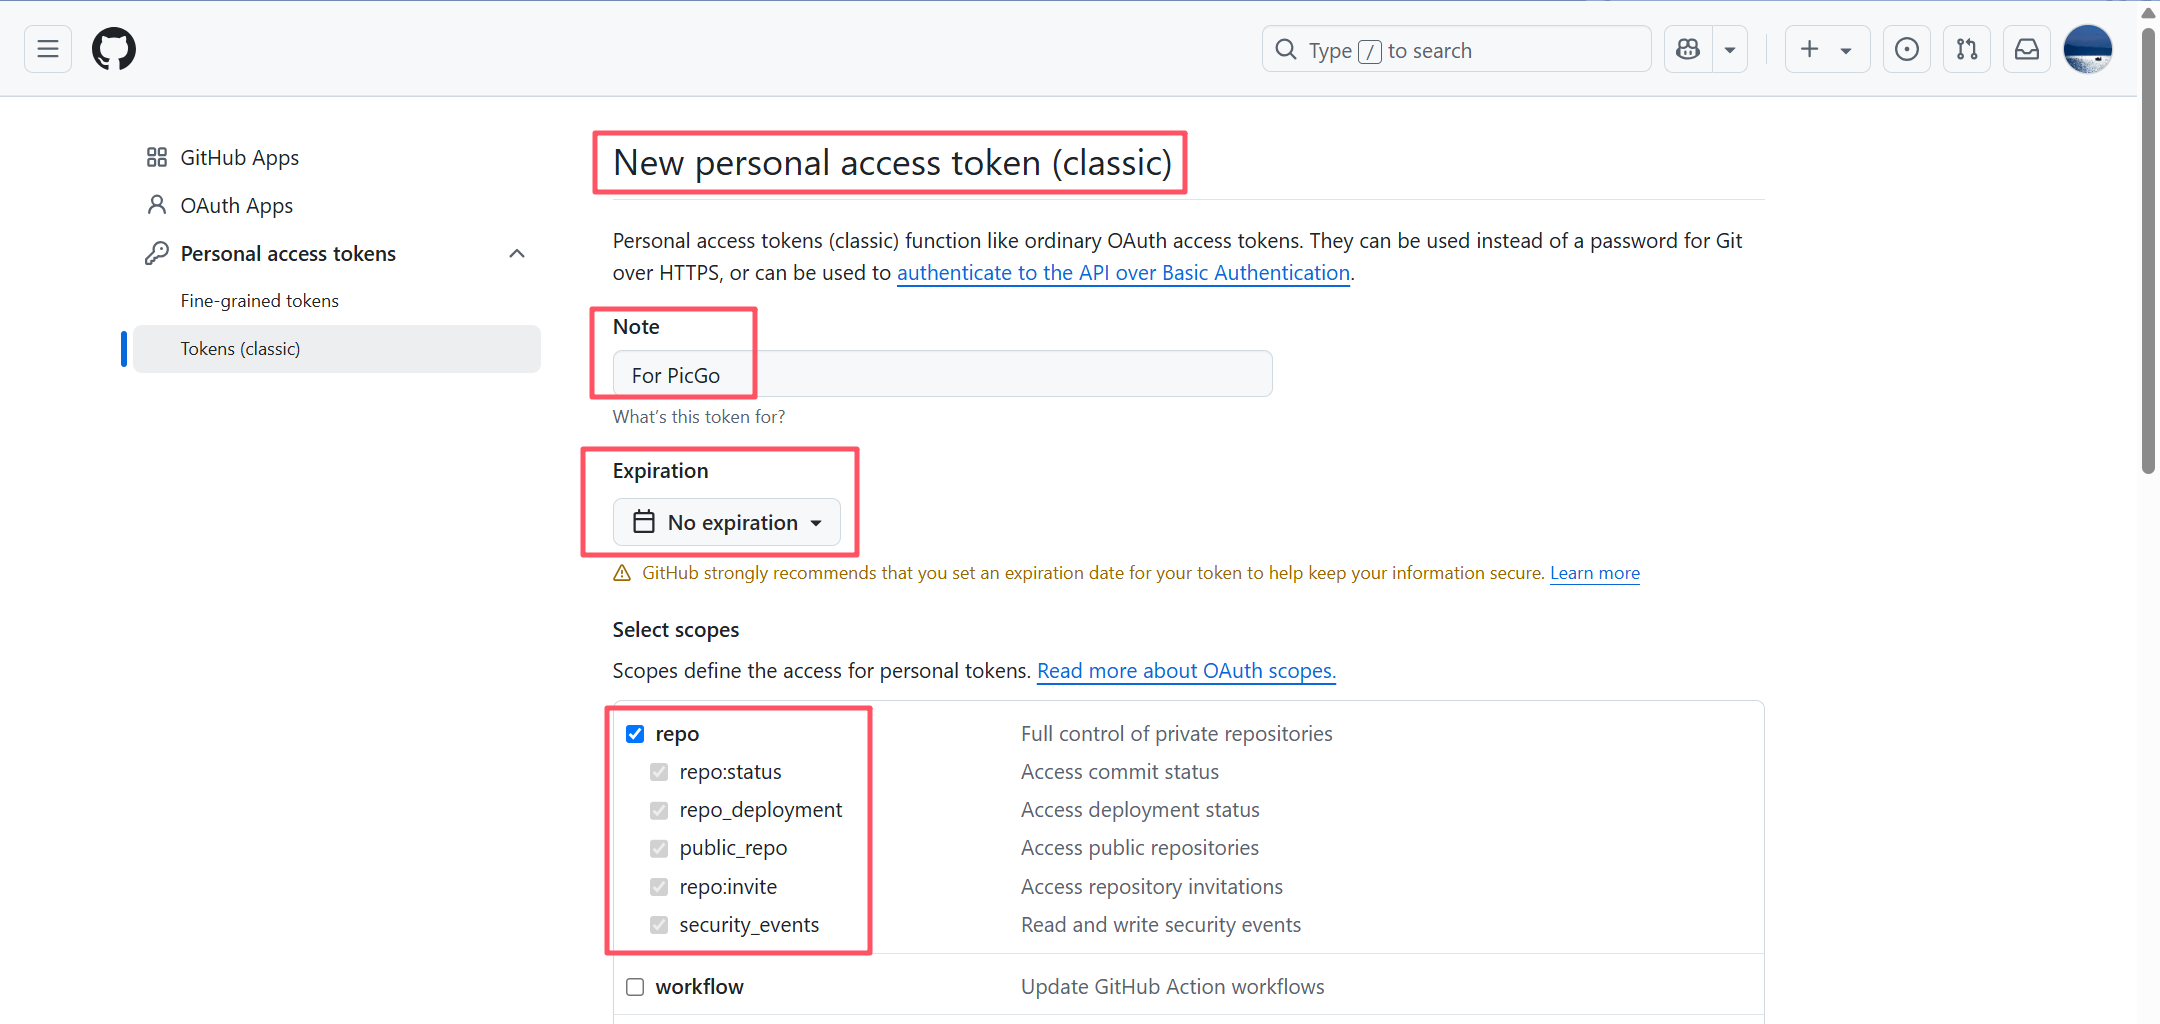2160x1024 pixels.
Task: Open the notifications inbox icon
Action: 2027,49
